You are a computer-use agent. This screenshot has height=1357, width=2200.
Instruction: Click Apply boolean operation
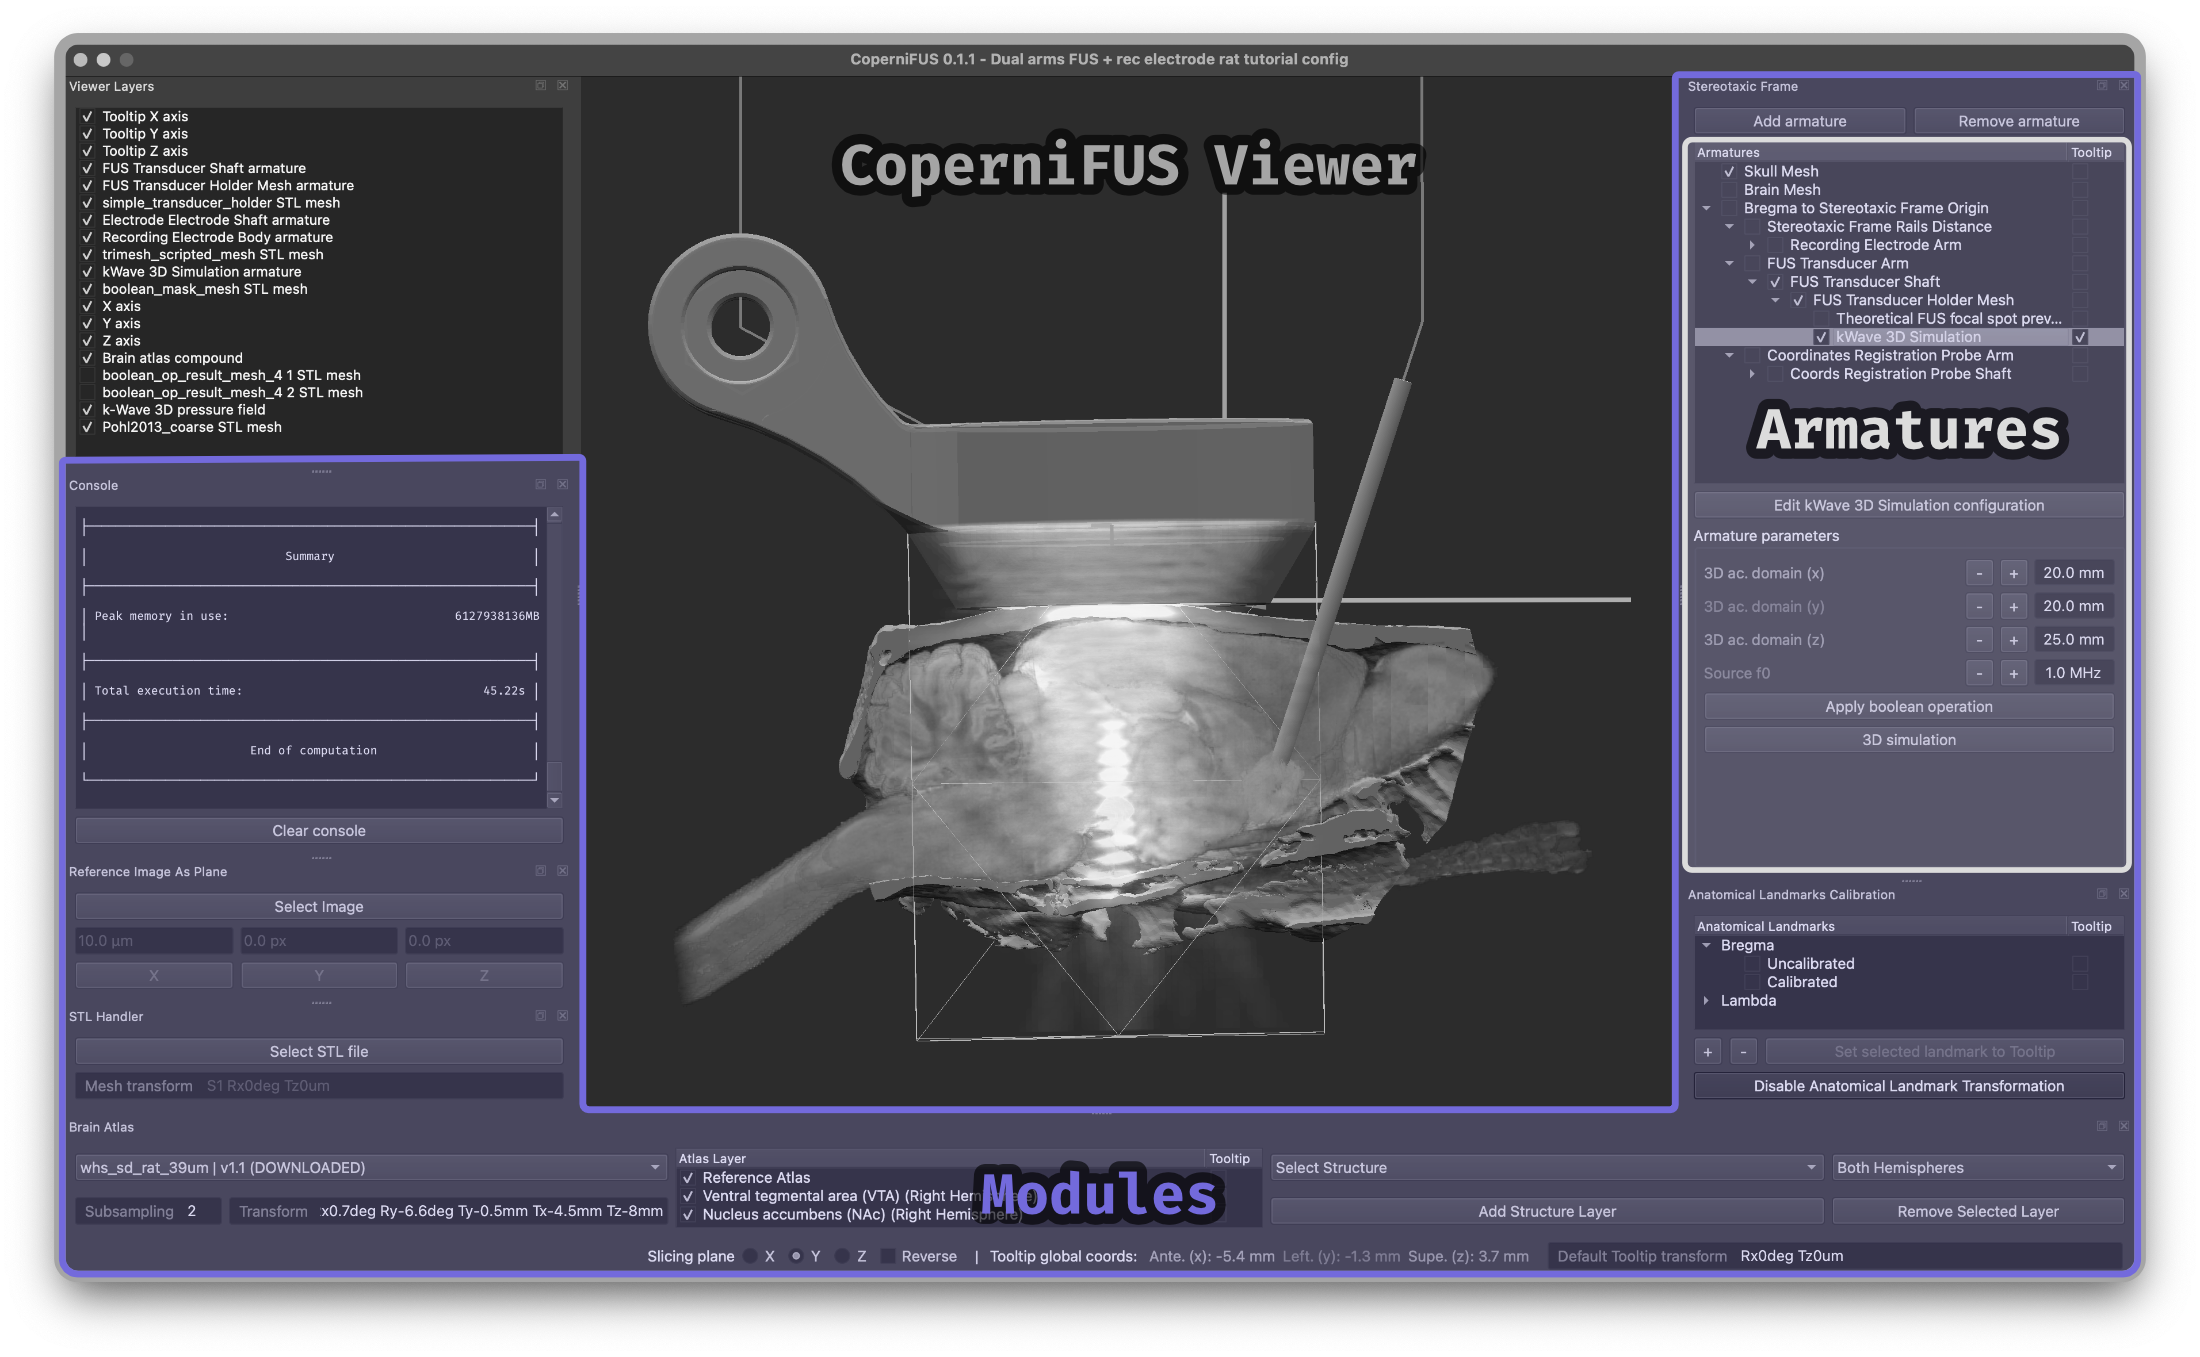(1908, 707)
